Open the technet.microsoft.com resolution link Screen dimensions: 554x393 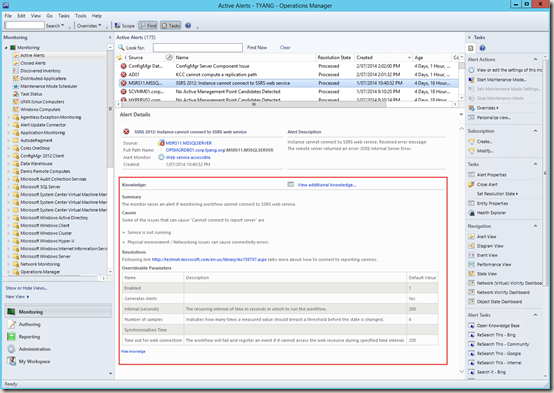[x=209, y=259]
